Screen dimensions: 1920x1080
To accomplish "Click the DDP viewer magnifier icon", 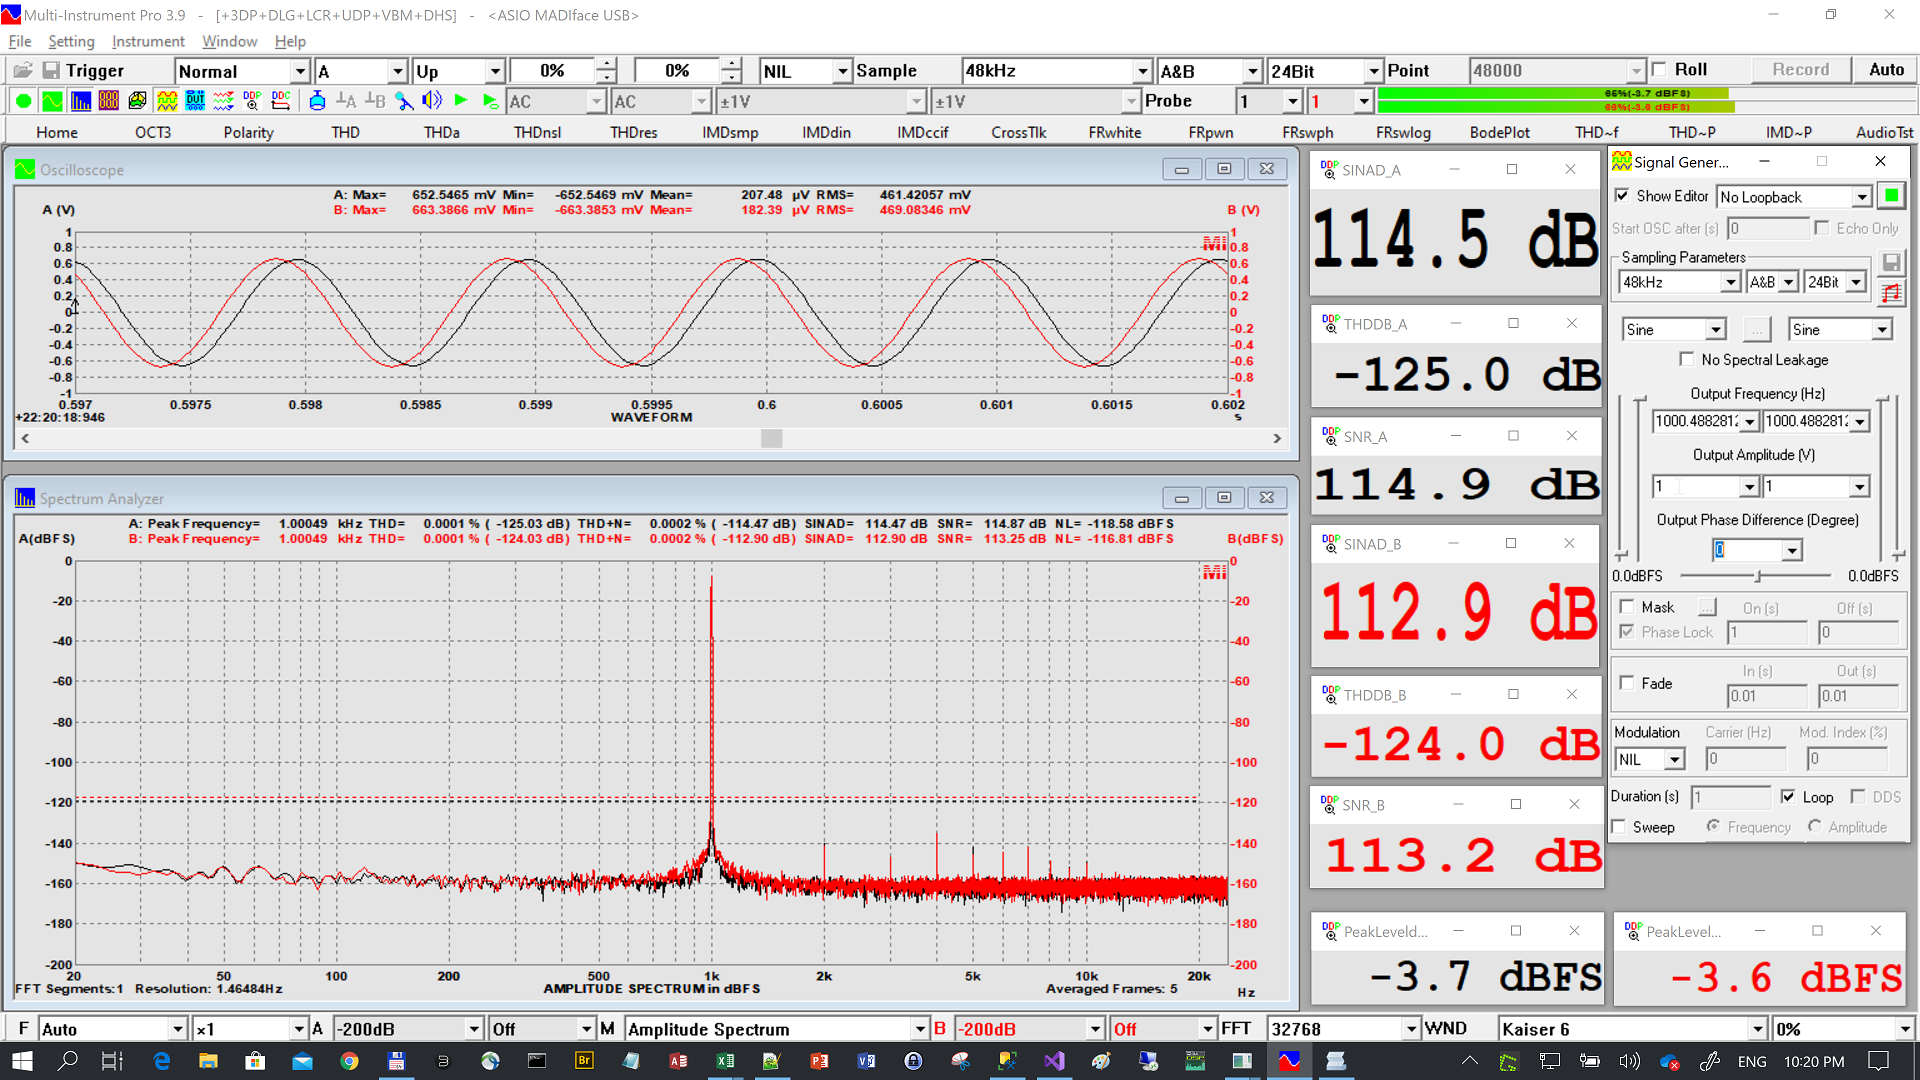I will click(x=252, y=101).
